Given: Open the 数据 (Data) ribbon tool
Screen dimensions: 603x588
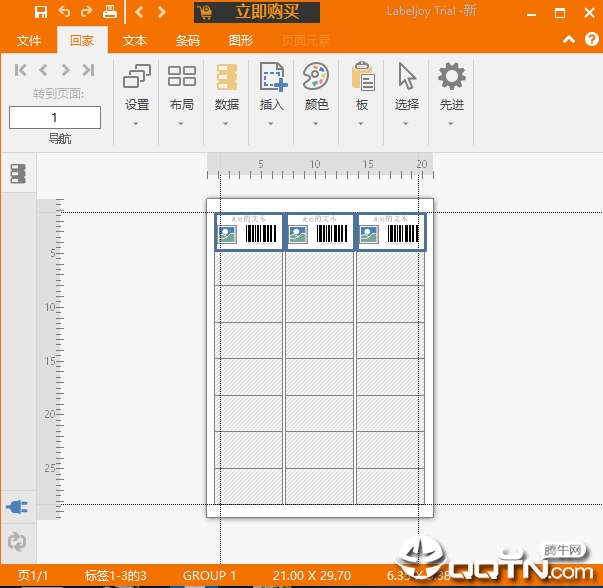Looking at the screenshot, I should tap(227, 87).
